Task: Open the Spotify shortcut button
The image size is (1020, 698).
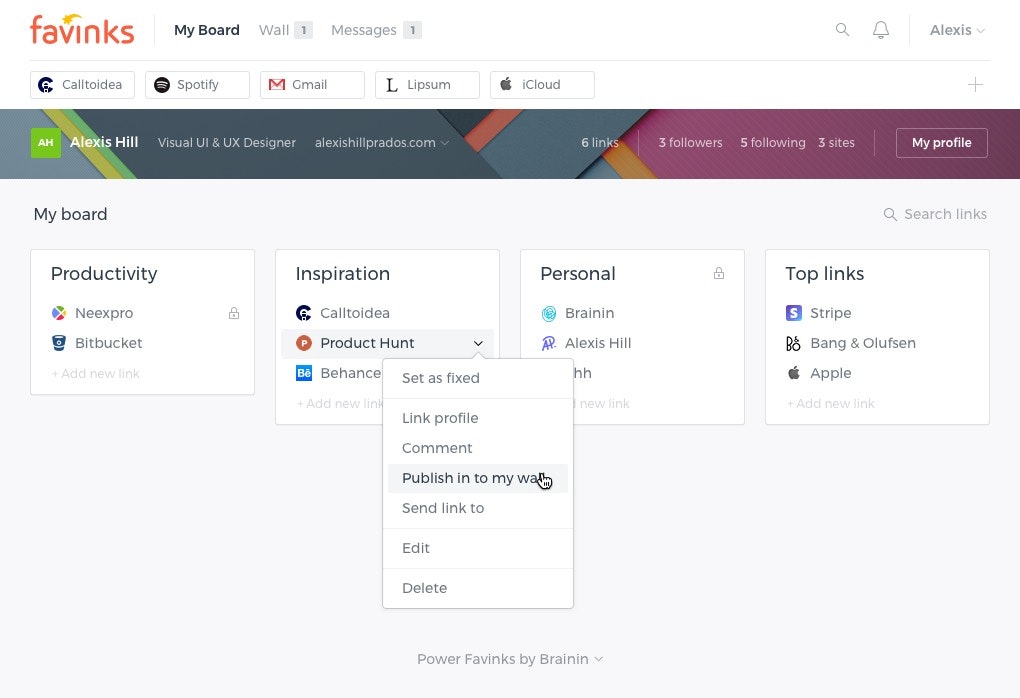Action: point(197,85)
